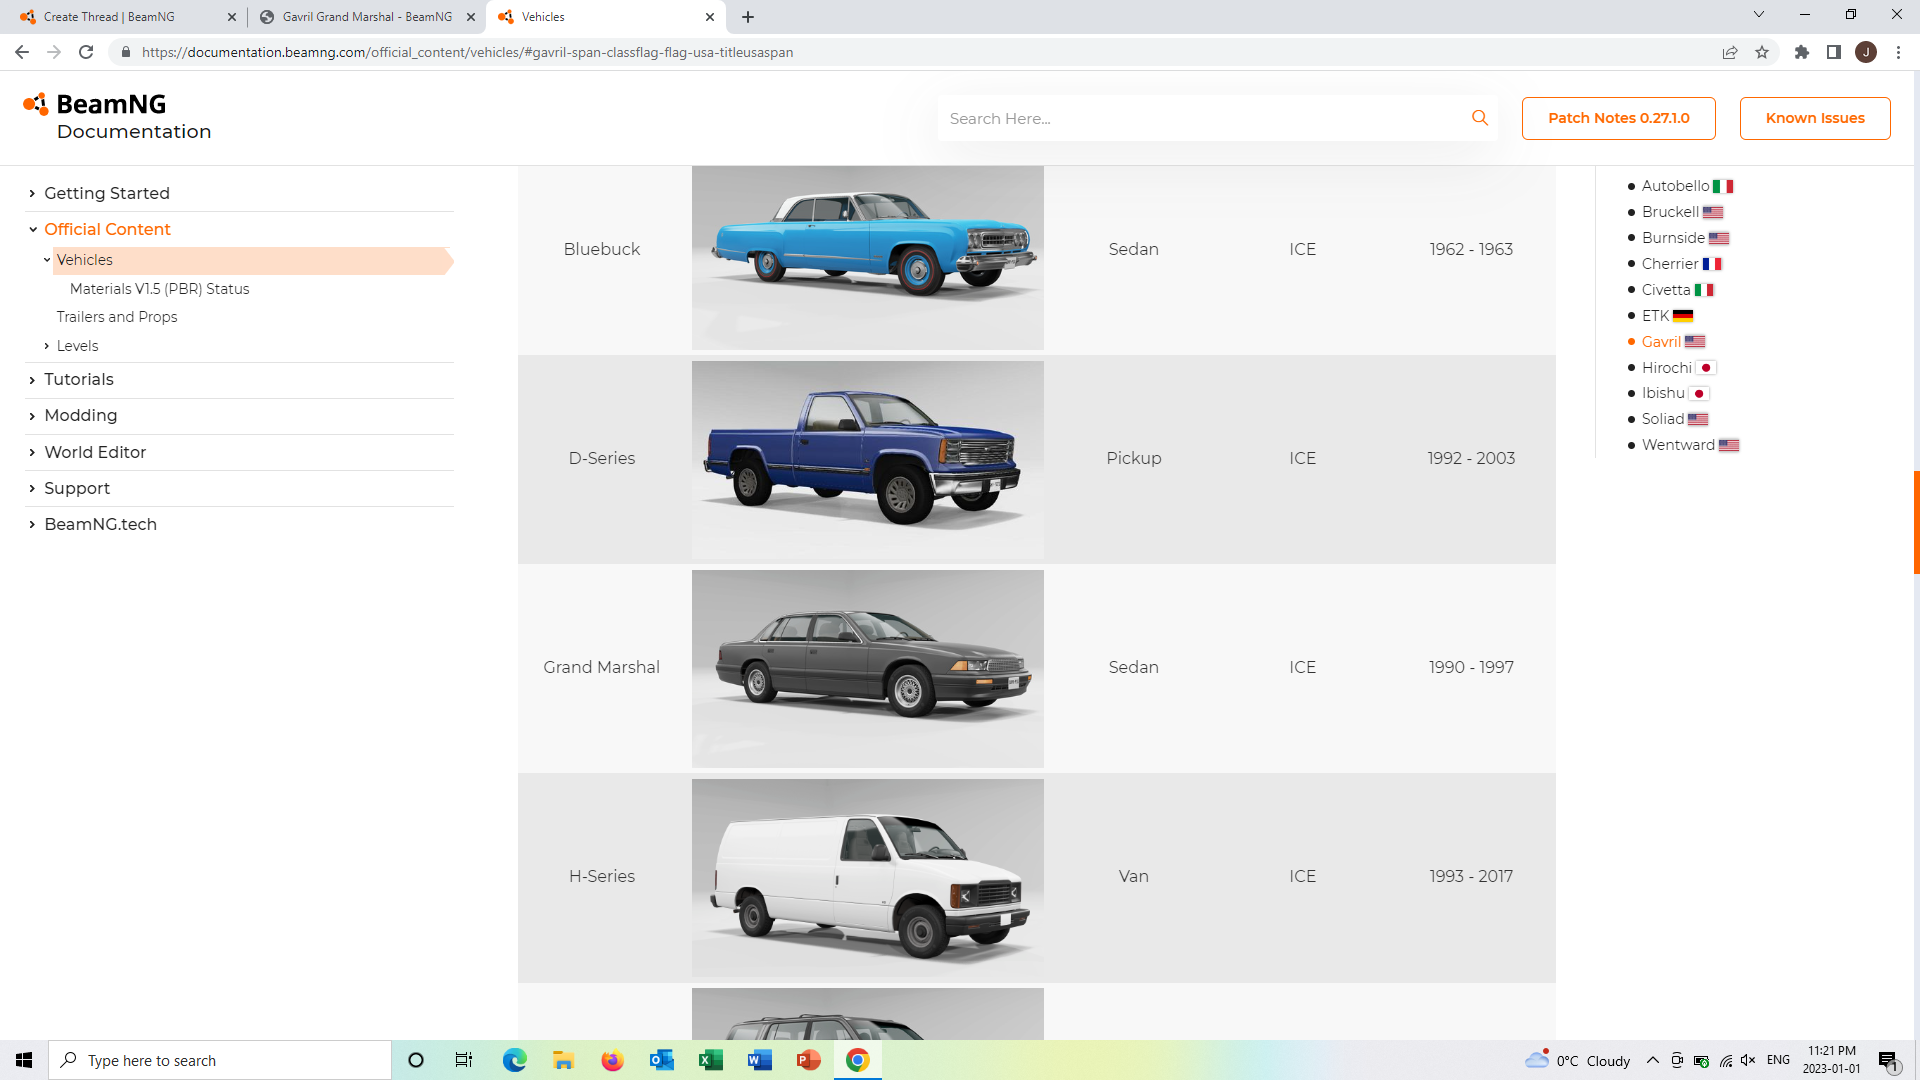Click the page vertical scrollbar thumb
1920x1080 pixels.
(1916, 522)
